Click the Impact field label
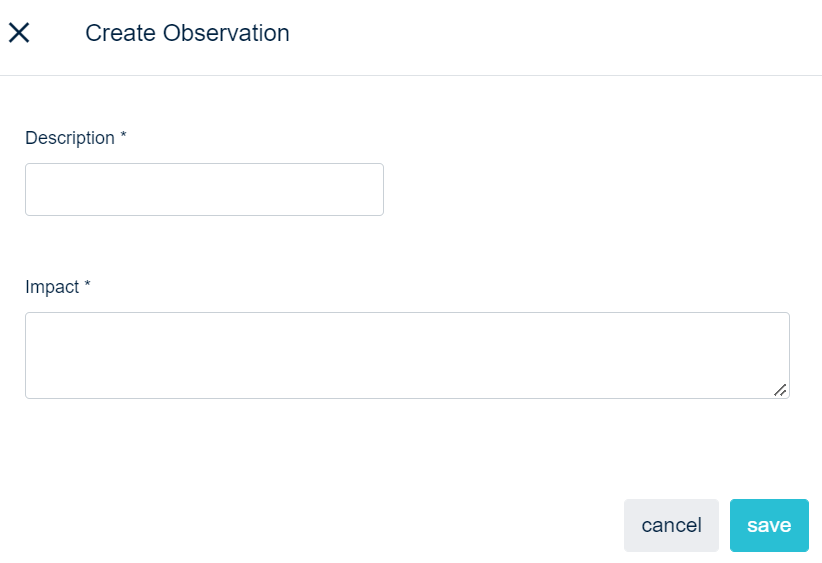This screenshot has width=822, height=563. pos(52,287)
